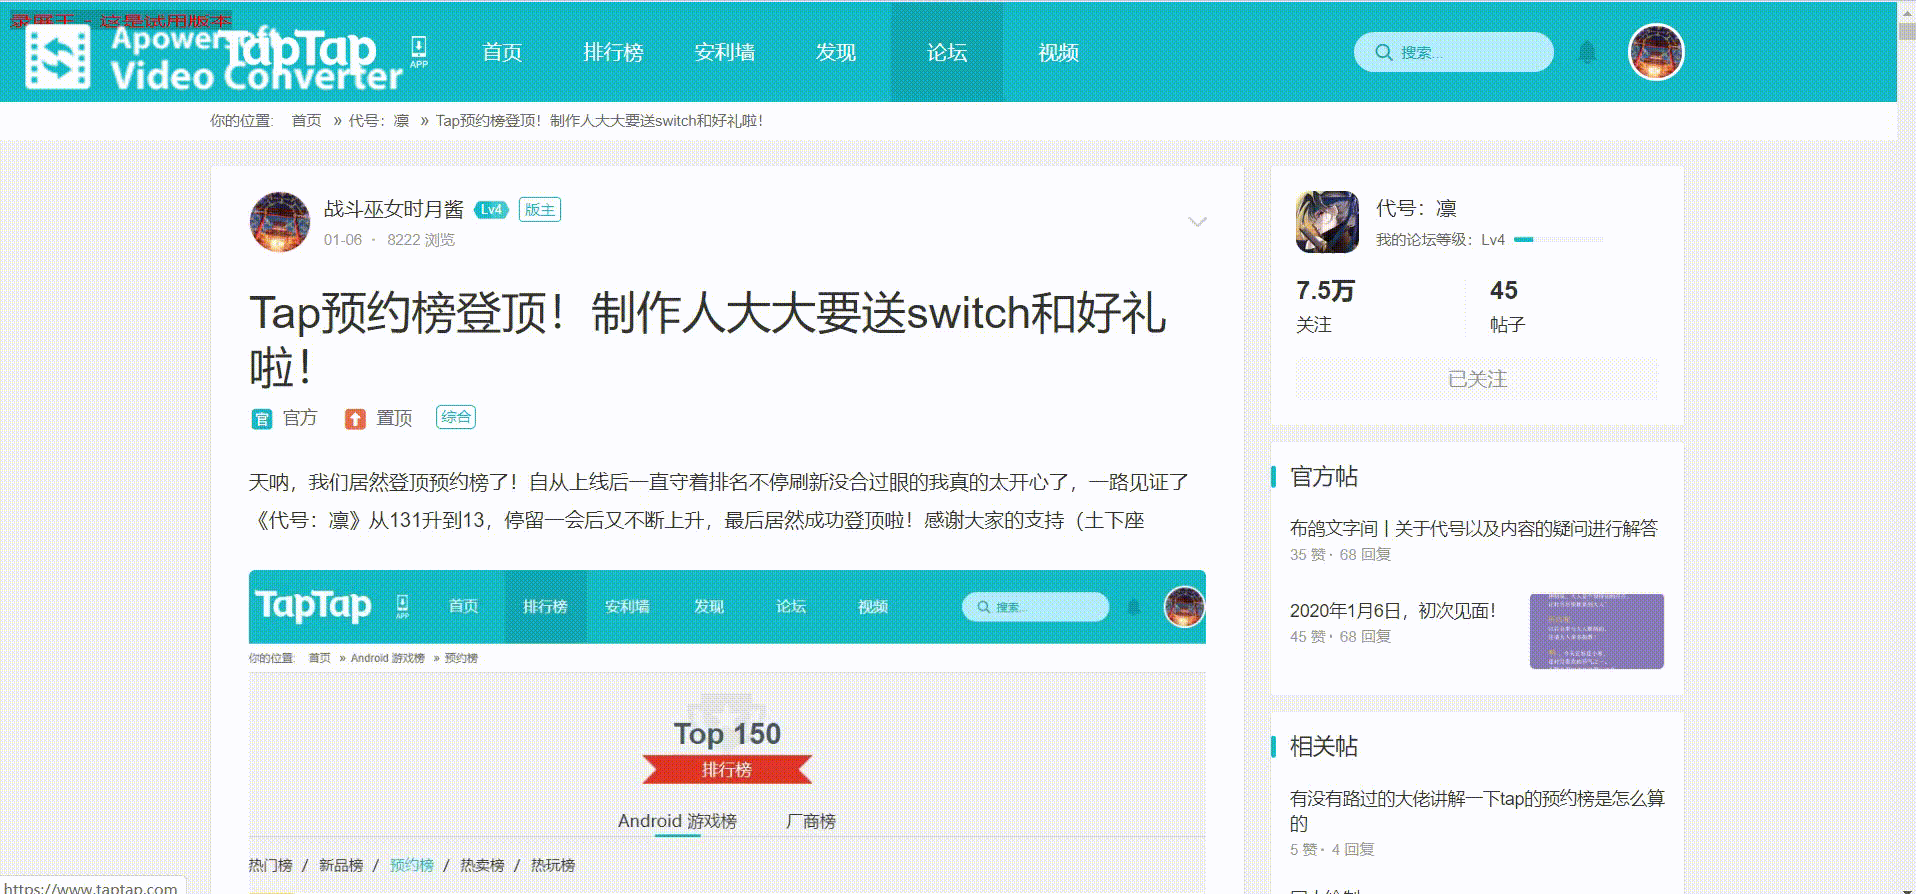Click the 官方 official tag icon
This screenshot has width=1916, height=894.
pos(261,419)
